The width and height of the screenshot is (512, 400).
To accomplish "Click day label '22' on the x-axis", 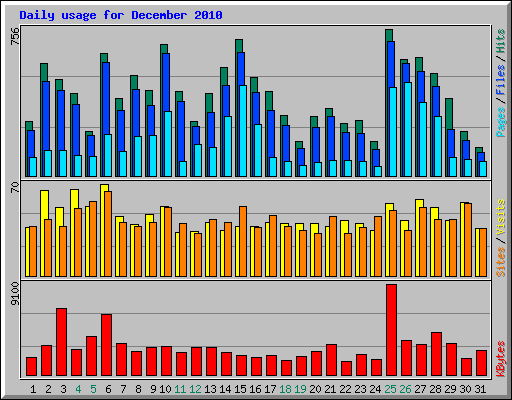I will coord(345,389).
